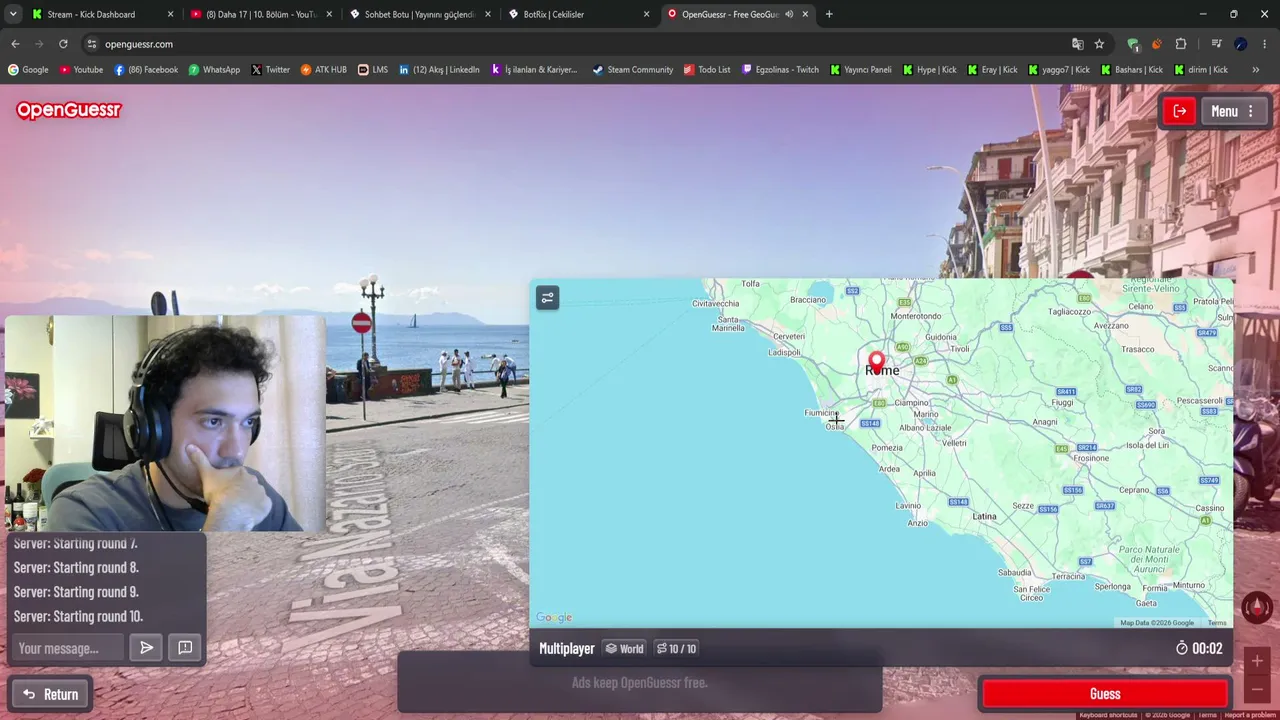This screenshot has height=720, width=1280.
Task: Open the orange extension icon
Action: [x=1156, y=44]
